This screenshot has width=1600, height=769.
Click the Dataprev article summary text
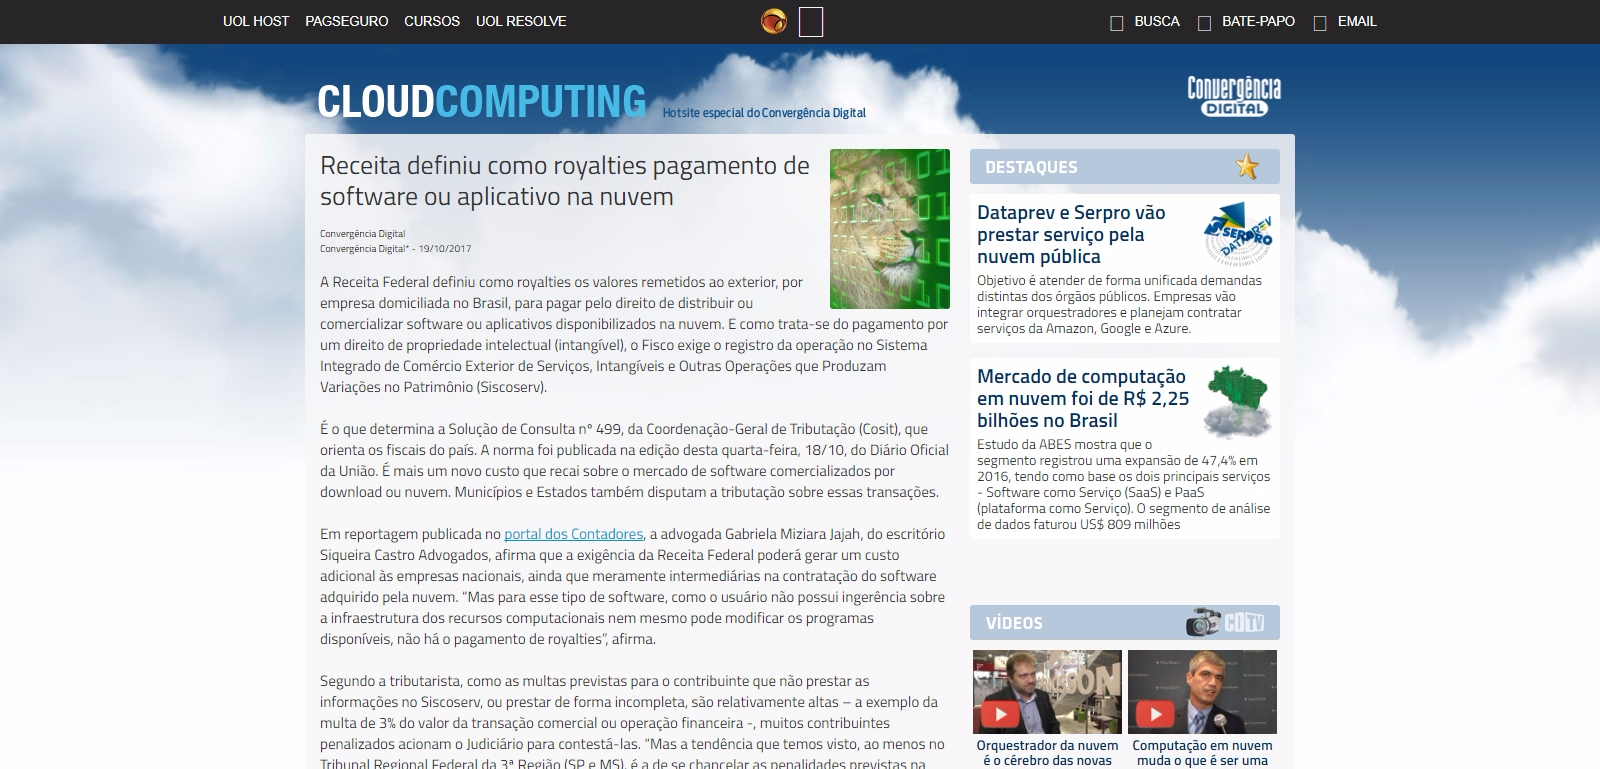[x=1120, y=304]
